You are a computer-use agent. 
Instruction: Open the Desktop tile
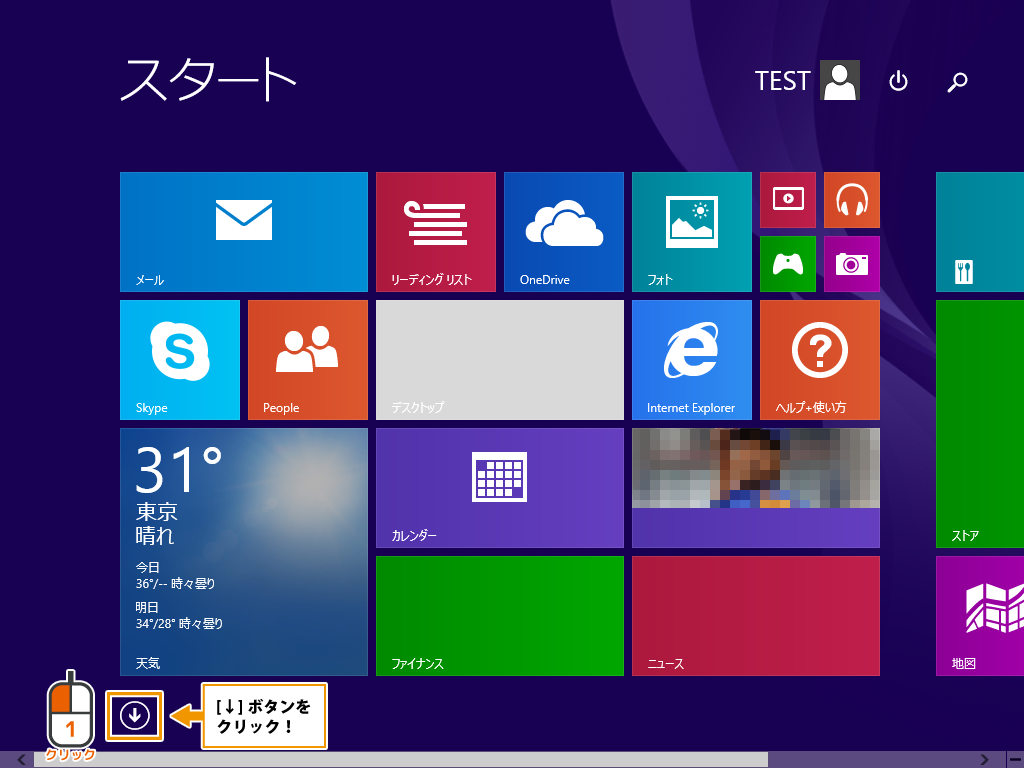[x=500, y=360]
